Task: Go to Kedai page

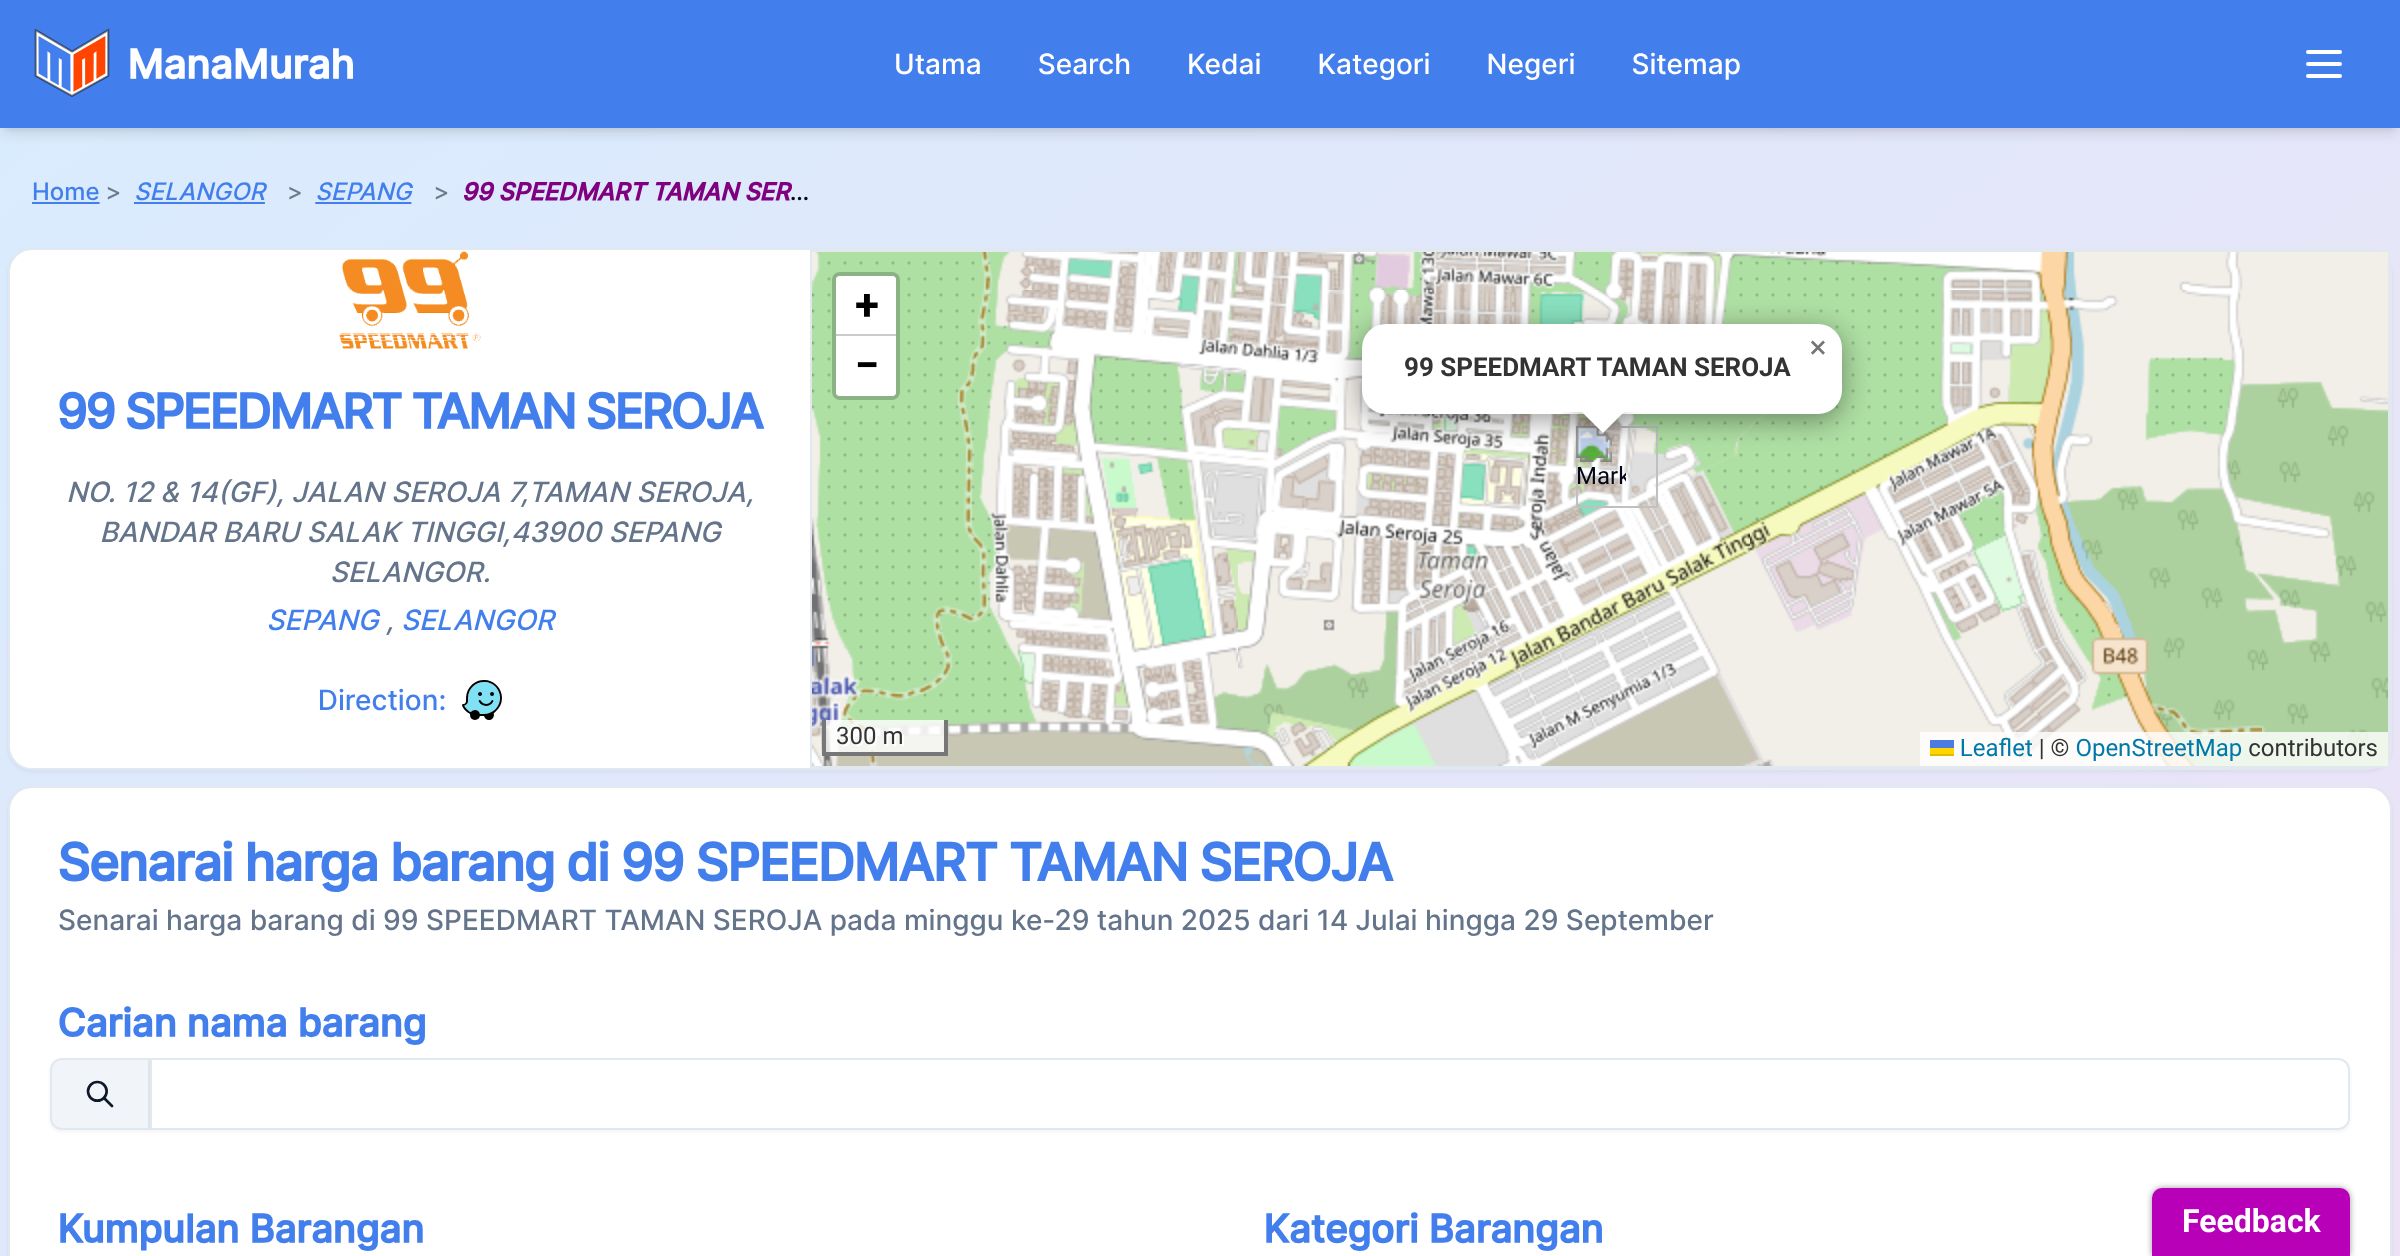Action: pyautogui.click(x=1223, y=64)
